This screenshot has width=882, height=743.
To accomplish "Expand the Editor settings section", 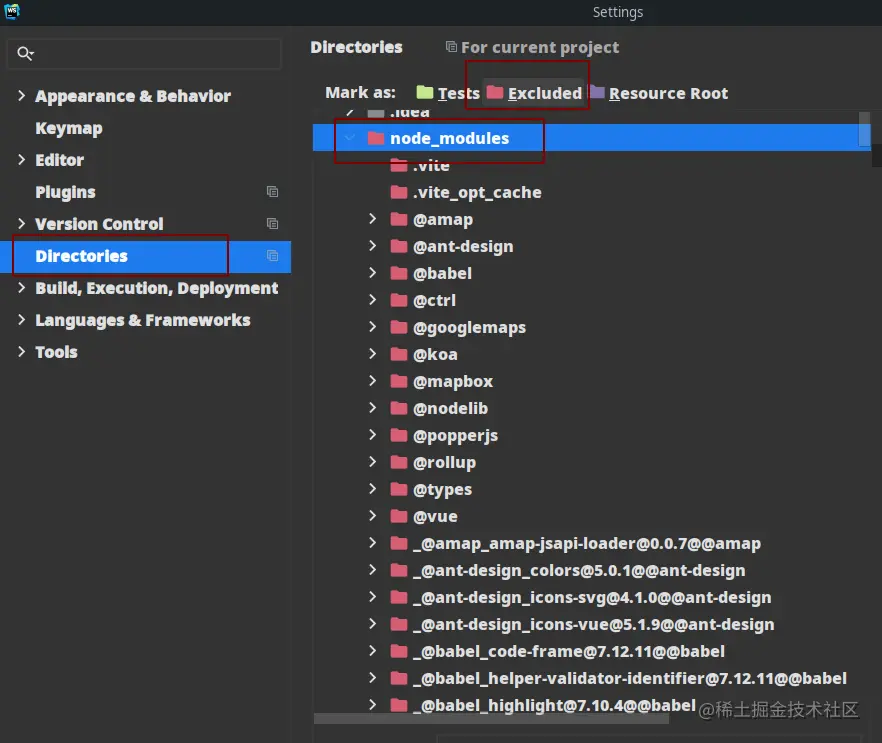I will point(21,160).
